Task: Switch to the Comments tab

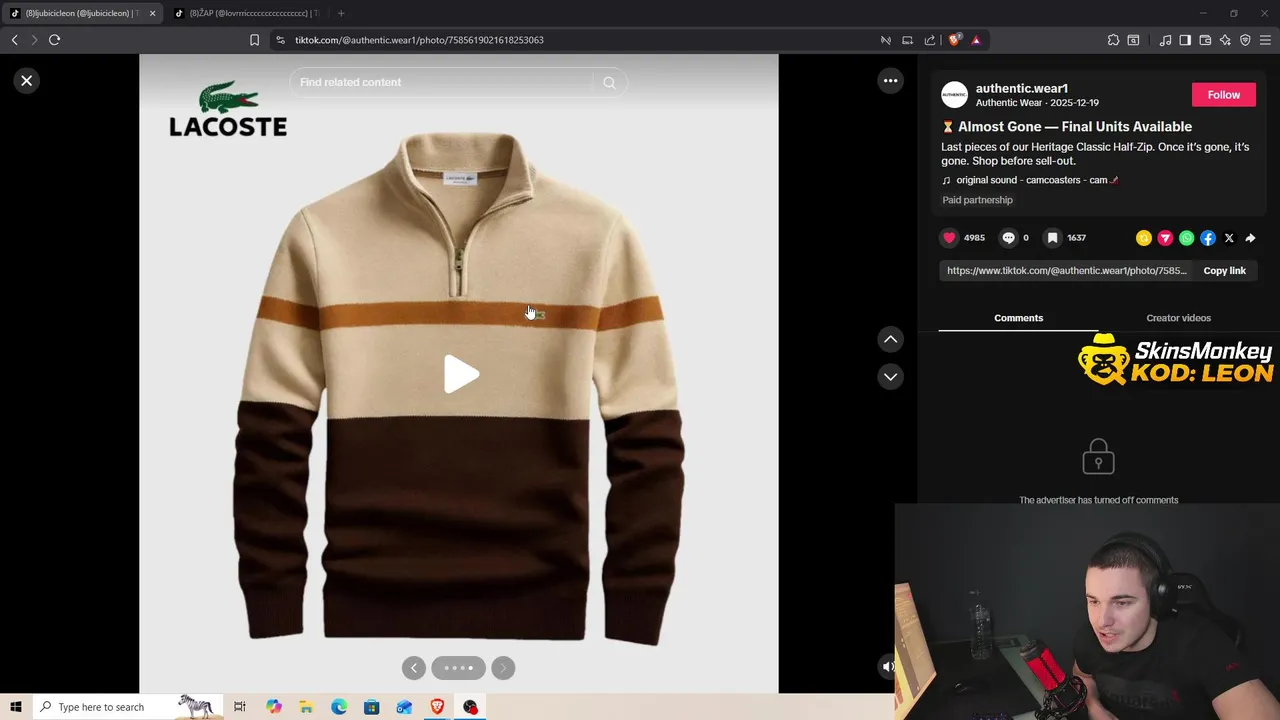Action: pyautogui.click(x=1018, y=318)
